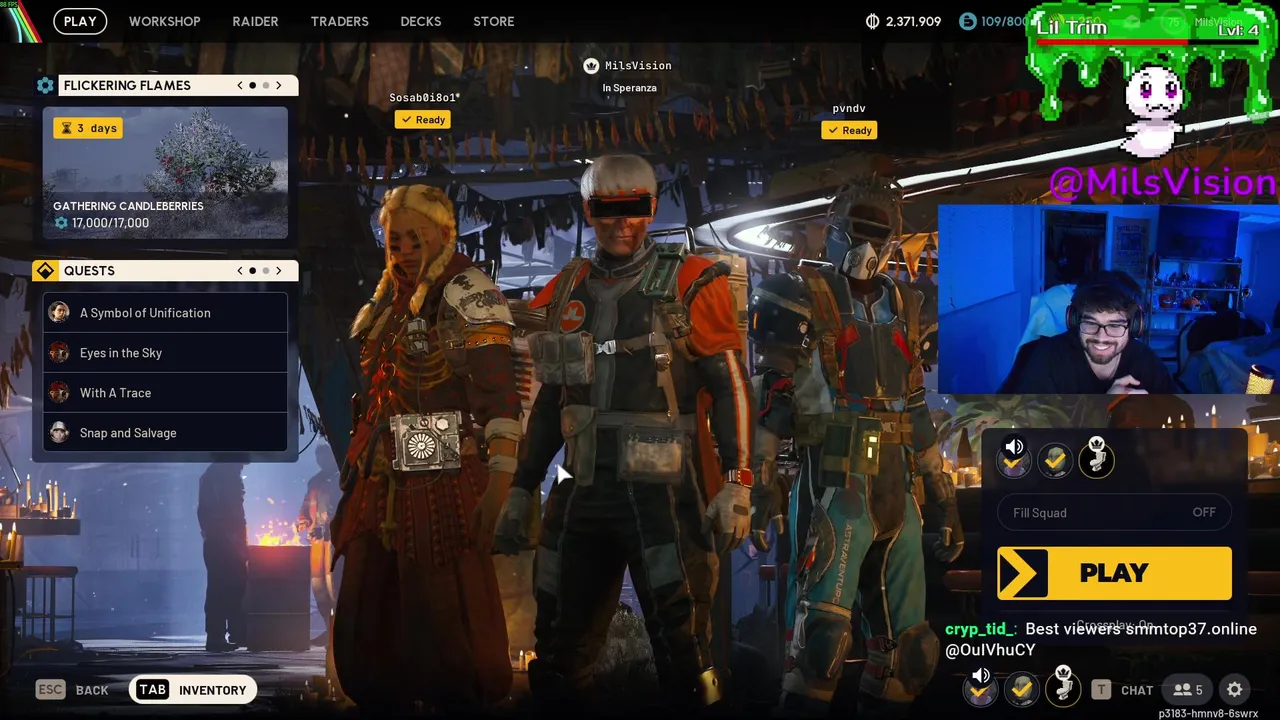
Task: Select first page dot in Quests header
Action: [253, 271]
